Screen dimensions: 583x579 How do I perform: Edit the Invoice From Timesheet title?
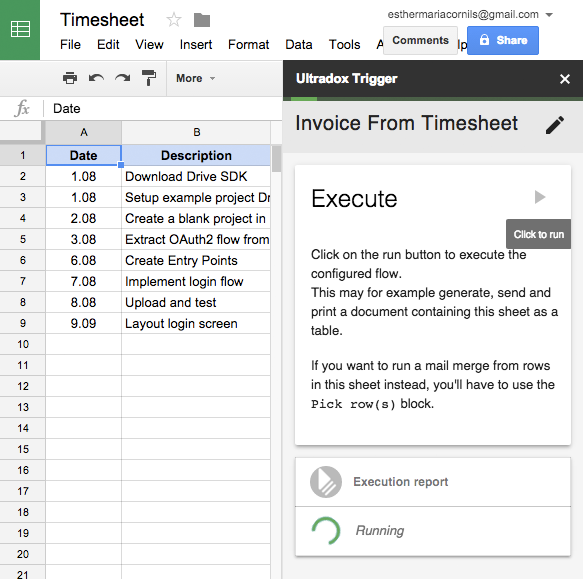[x=555, y=125]
